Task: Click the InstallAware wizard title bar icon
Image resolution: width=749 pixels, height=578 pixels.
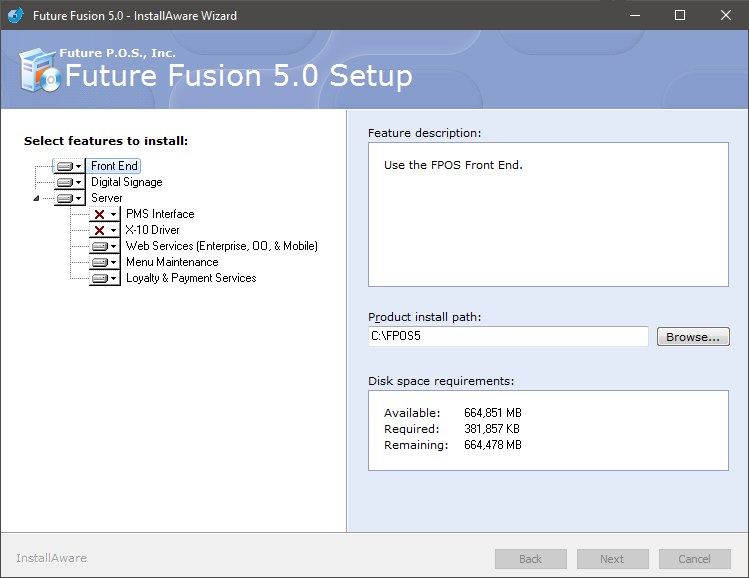Action: (16, 15)
